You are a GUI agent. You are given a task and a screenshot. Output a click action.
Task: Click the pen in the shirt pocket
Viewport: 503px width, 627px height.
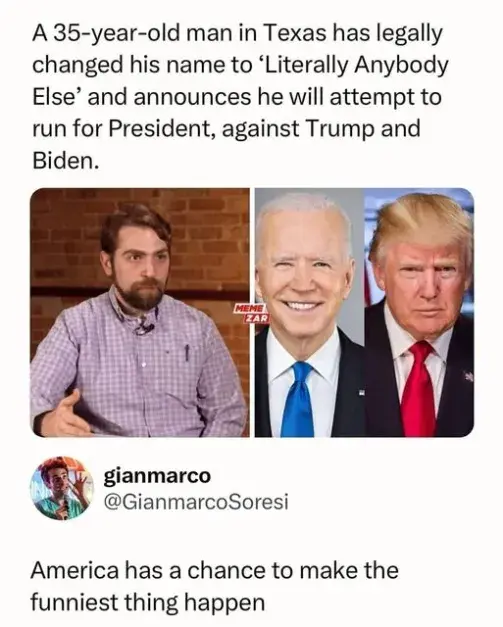186,351
